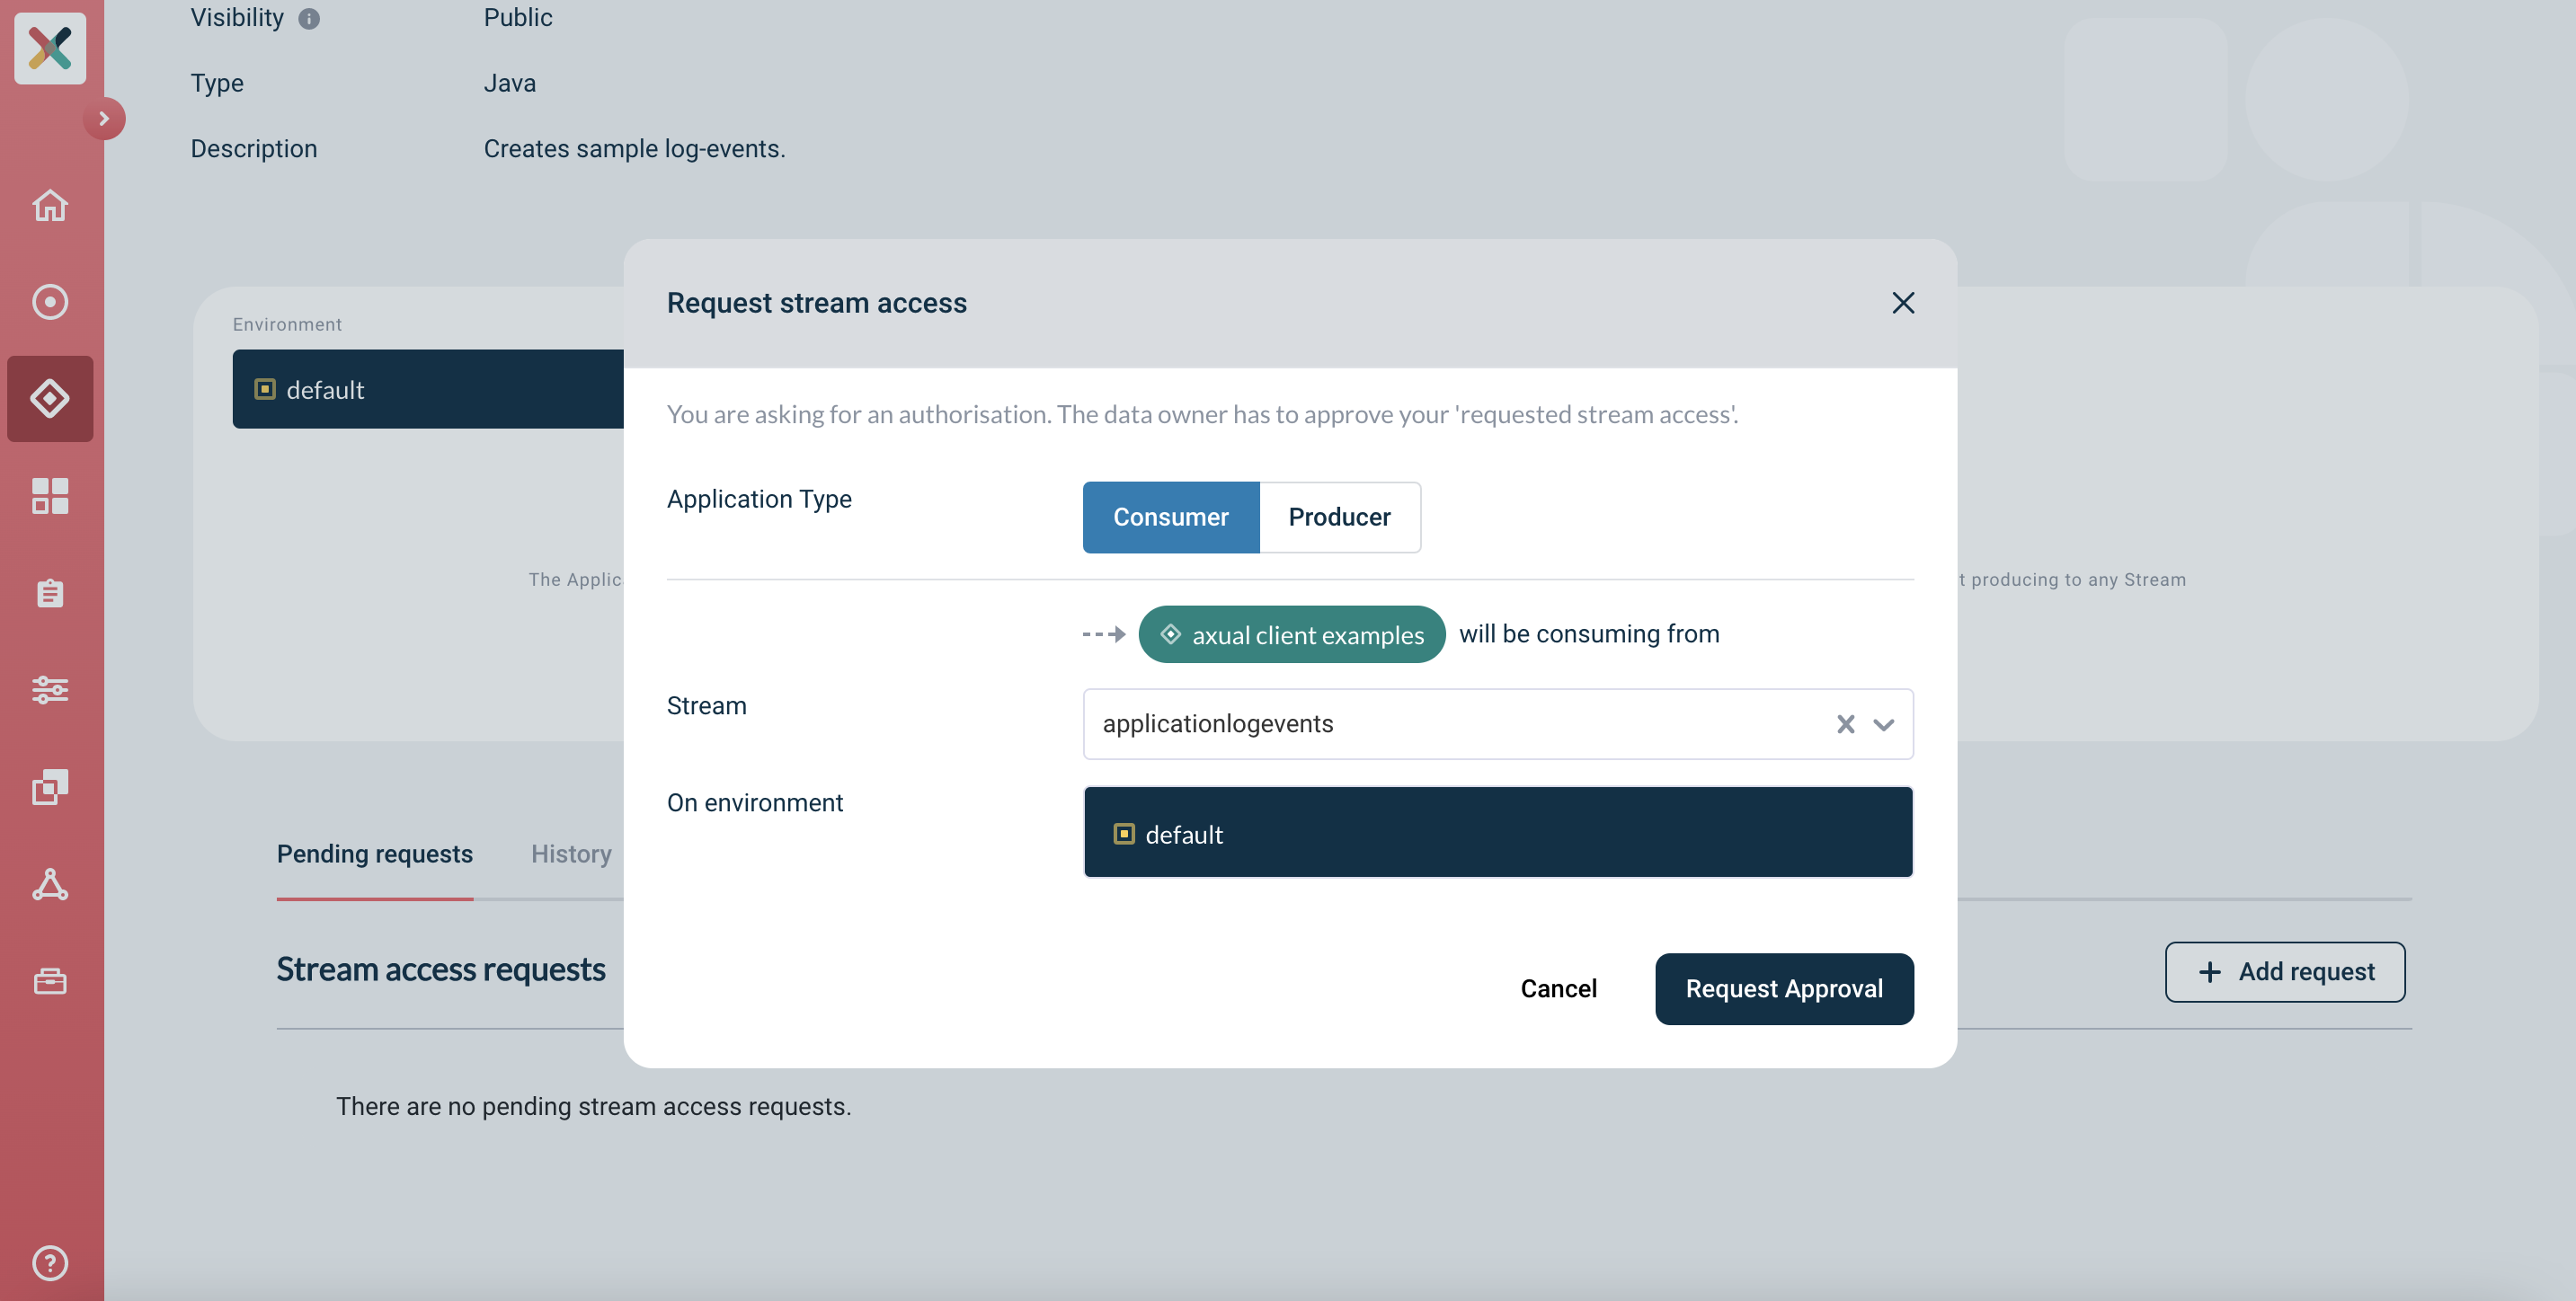Open the circle target sidebar icon
Screen dimensions: 2576x1301
coord(50,302)
